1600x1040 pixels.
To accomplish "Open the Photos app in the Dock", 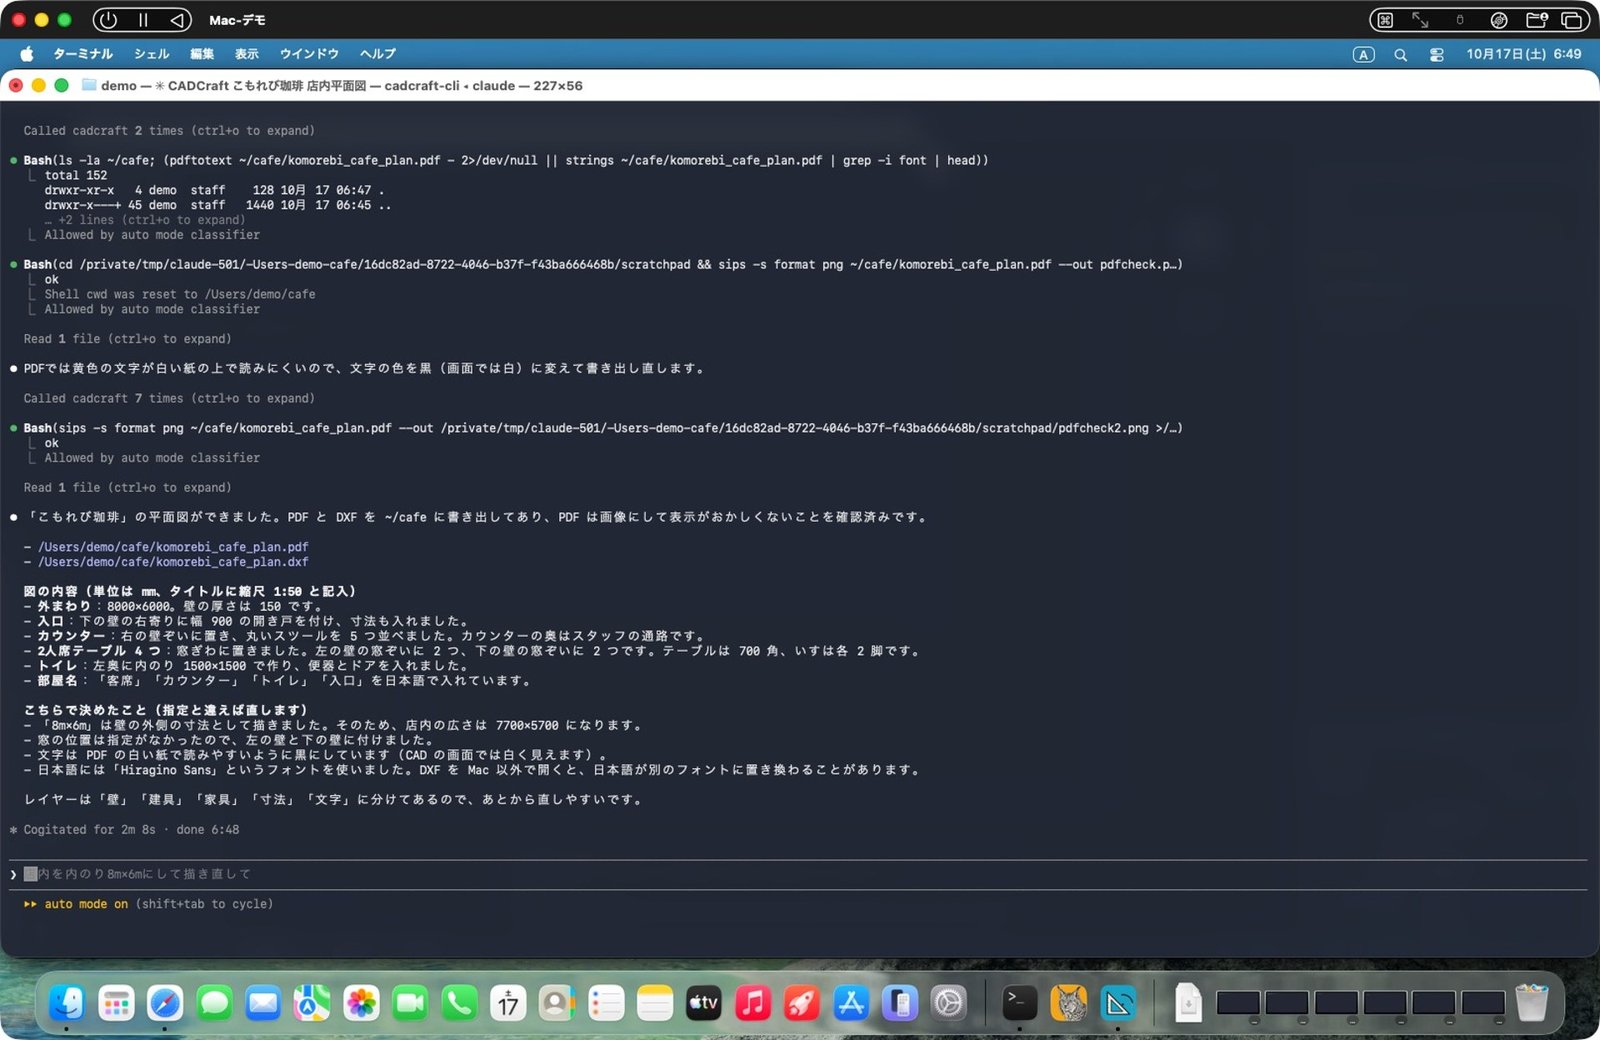I will pyautogui.click(x=361, y=1003).
